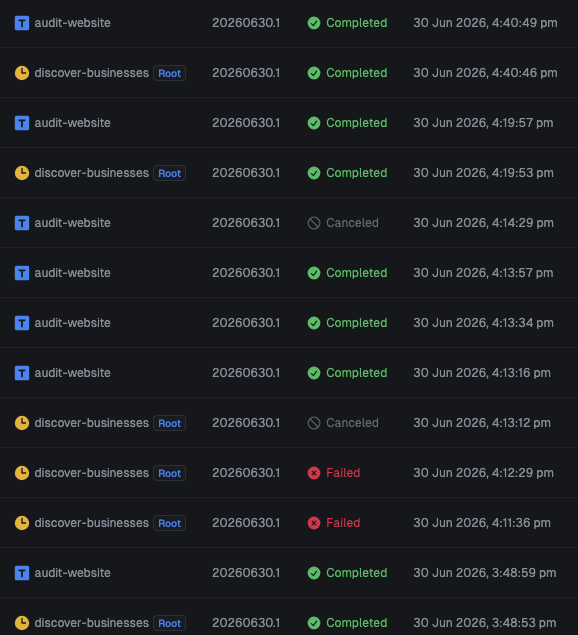Click version 20260630.1 in 3:48:53 pm row
Screen dimensions: 578x635
click(246, 623)
